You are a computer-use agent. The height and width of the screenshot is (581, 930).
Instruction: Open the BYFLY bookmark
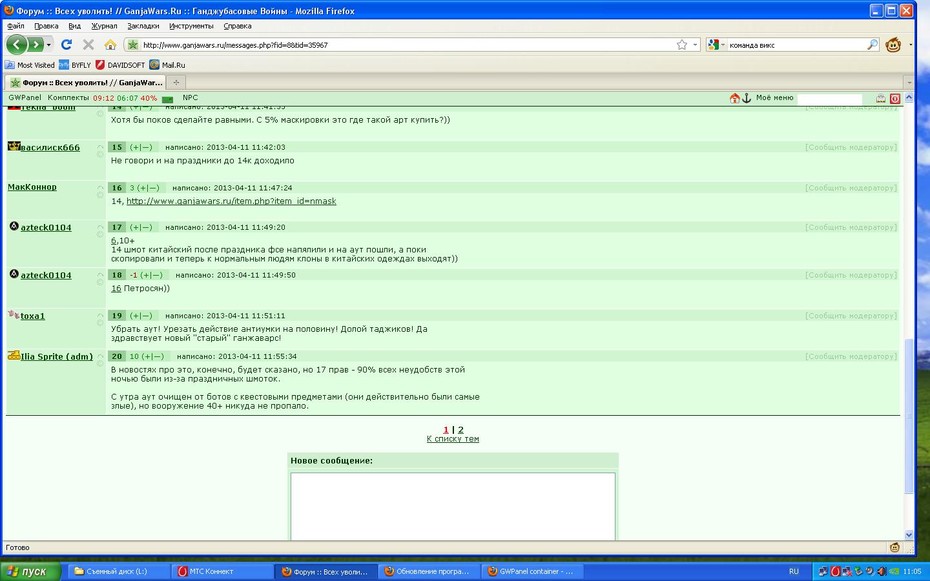coord(75,65)
